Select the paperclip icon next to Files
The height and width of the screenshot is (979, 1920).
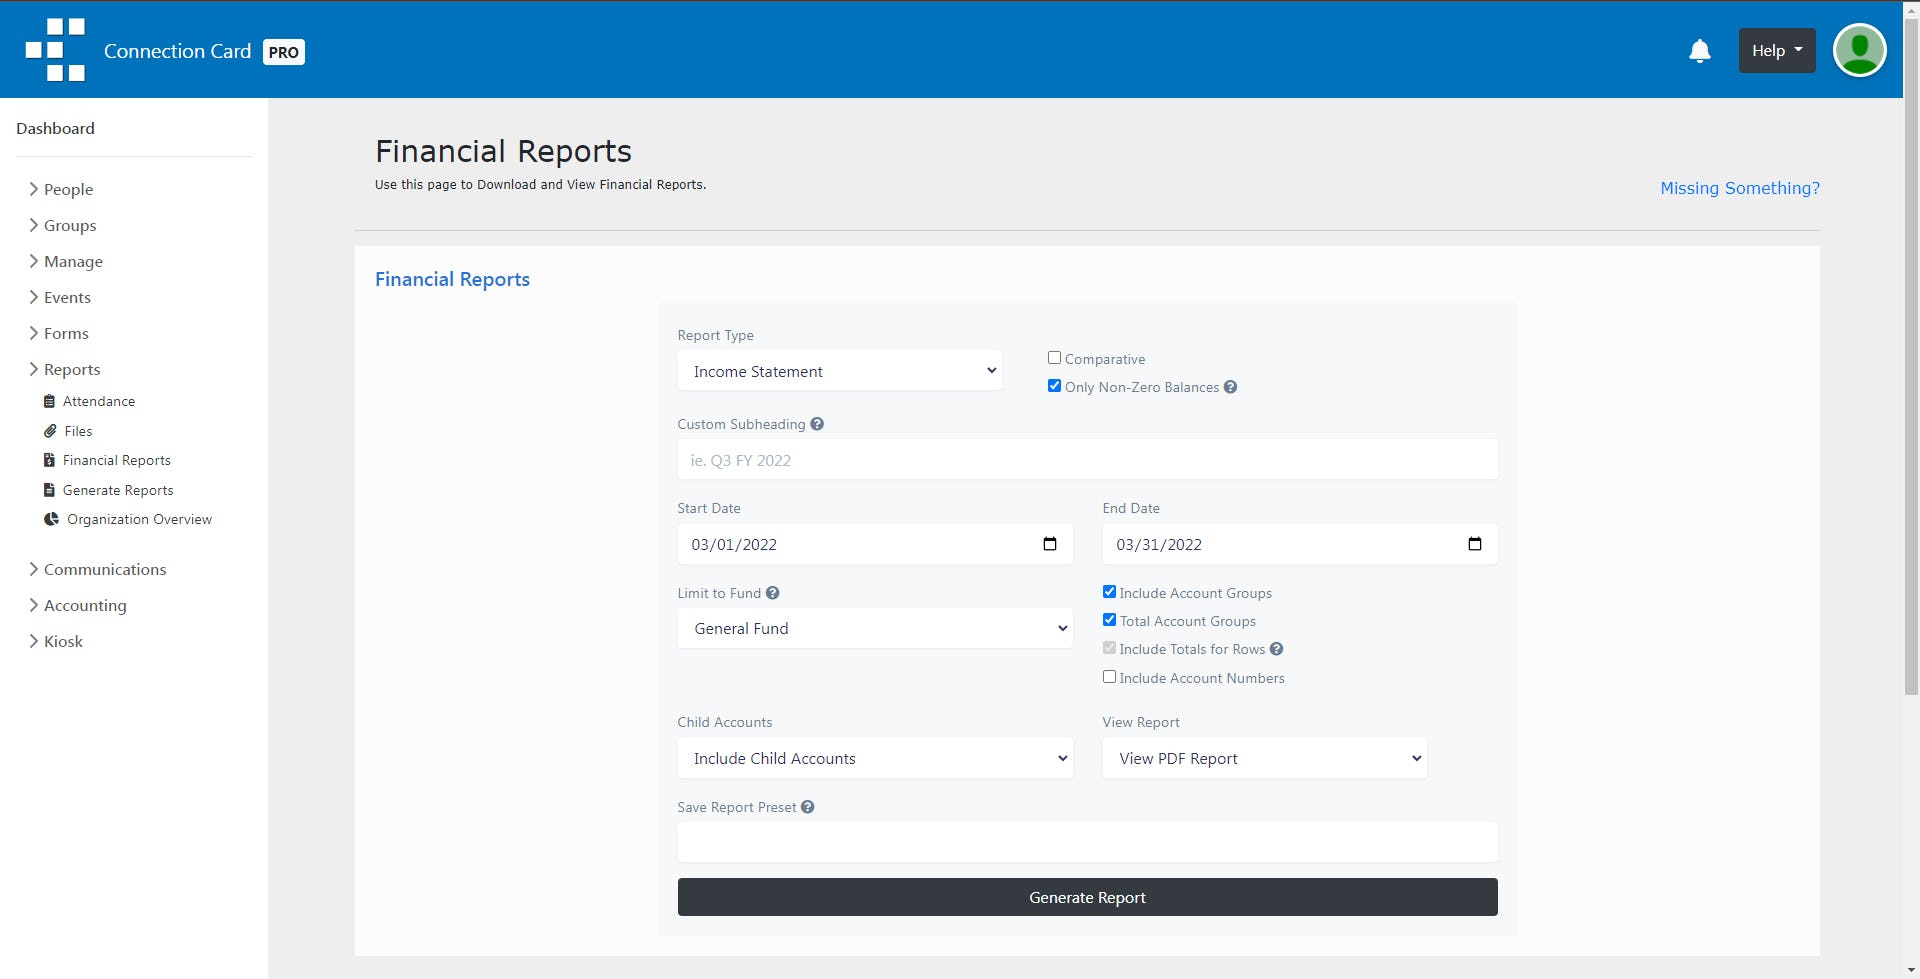(49, 431)
